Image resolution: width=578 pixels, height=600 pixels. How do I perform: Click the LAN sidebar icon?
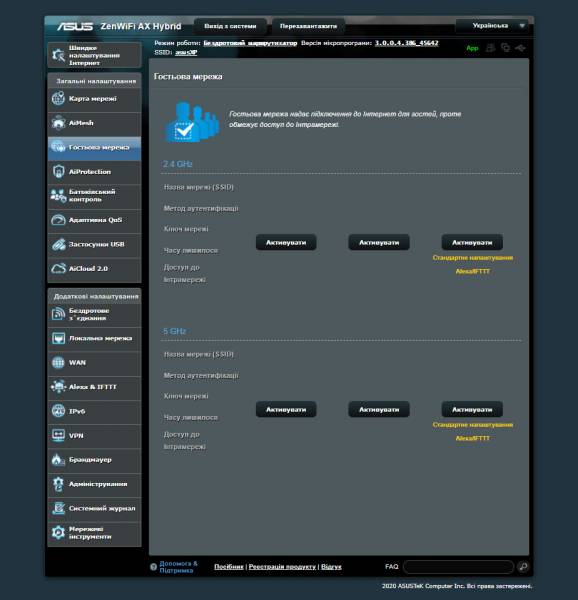(x=58, y=338)
